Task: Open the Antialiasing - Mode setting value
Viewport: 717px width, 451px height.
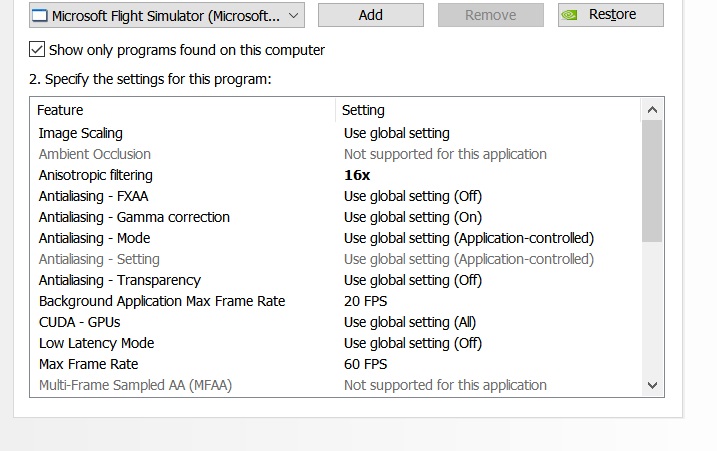Action: 469,238
